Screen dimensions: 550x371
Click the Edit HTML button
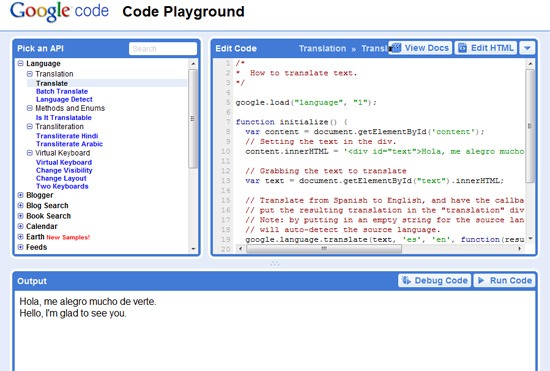(486, 48)
